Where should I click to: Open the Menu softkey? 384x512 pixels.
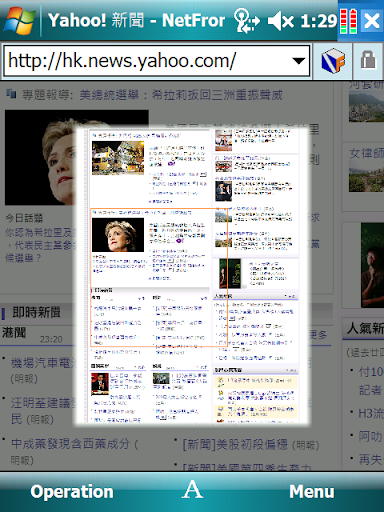(x=311, y=492)
